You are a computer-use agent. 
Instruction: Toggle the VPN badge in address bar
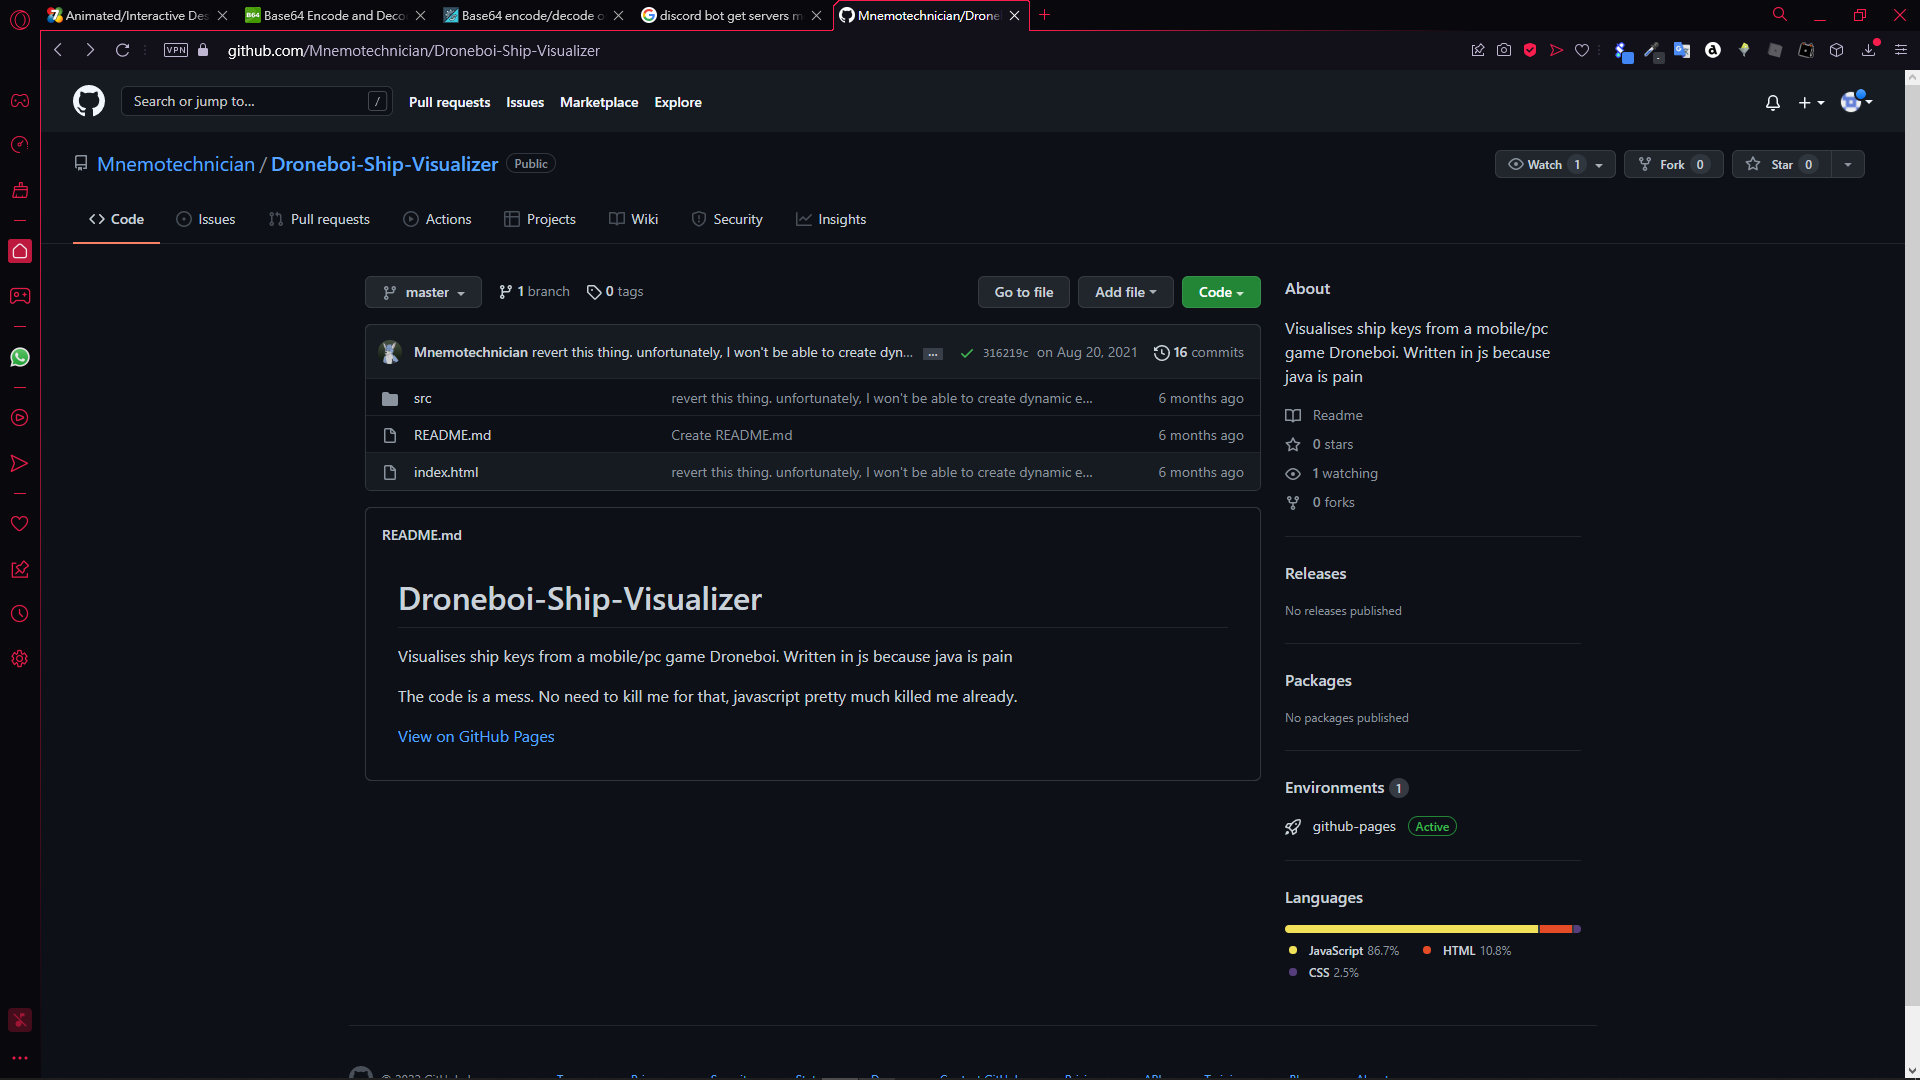pos(175,50)
